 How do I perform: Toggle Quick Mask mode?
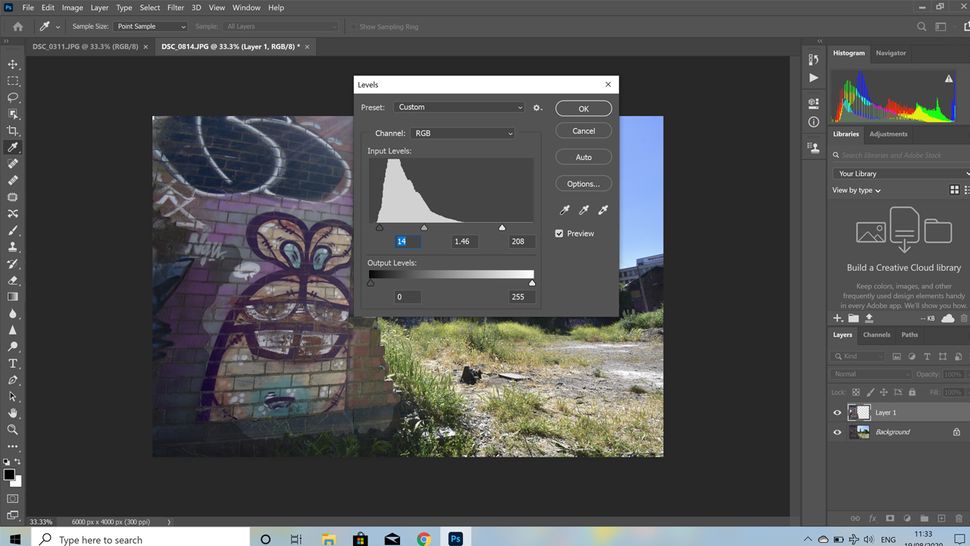click(x=12, y=498)
